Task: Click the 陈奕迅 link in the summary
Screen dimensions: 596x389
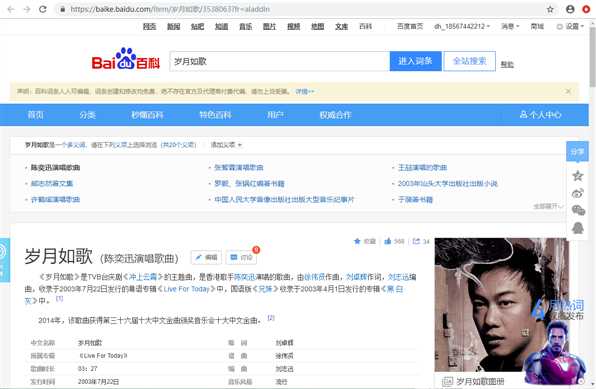Action: tap(244, 277)
